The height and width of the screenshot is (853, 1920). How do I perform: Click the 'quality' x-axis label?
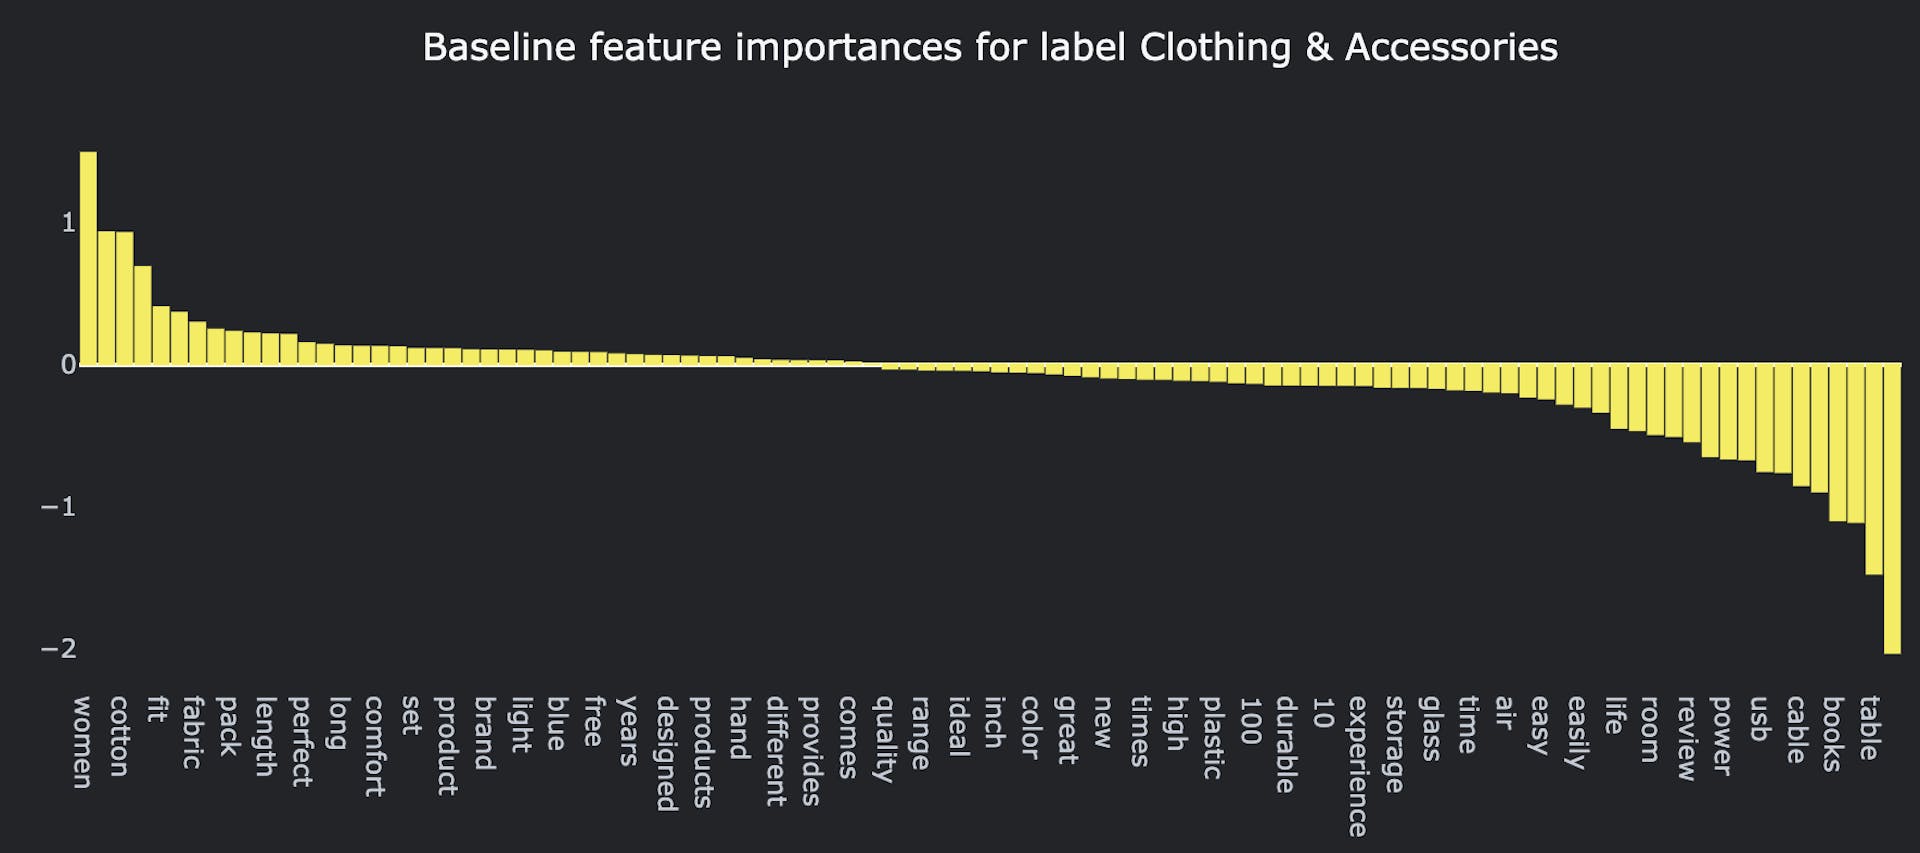[884, 738]
